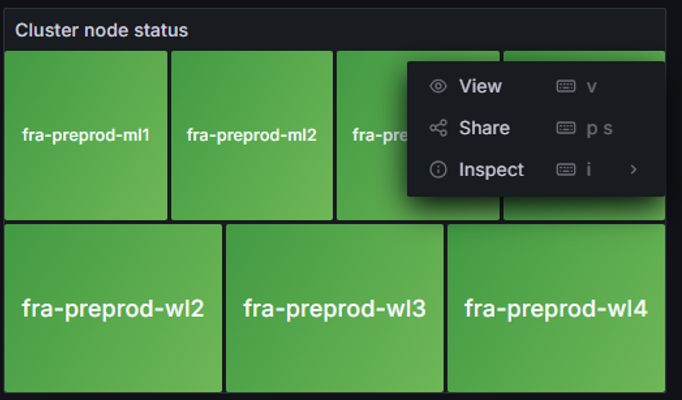Click the 'v' shortcut hint for View
Viewport: 682px width, 400px height.
592,87
